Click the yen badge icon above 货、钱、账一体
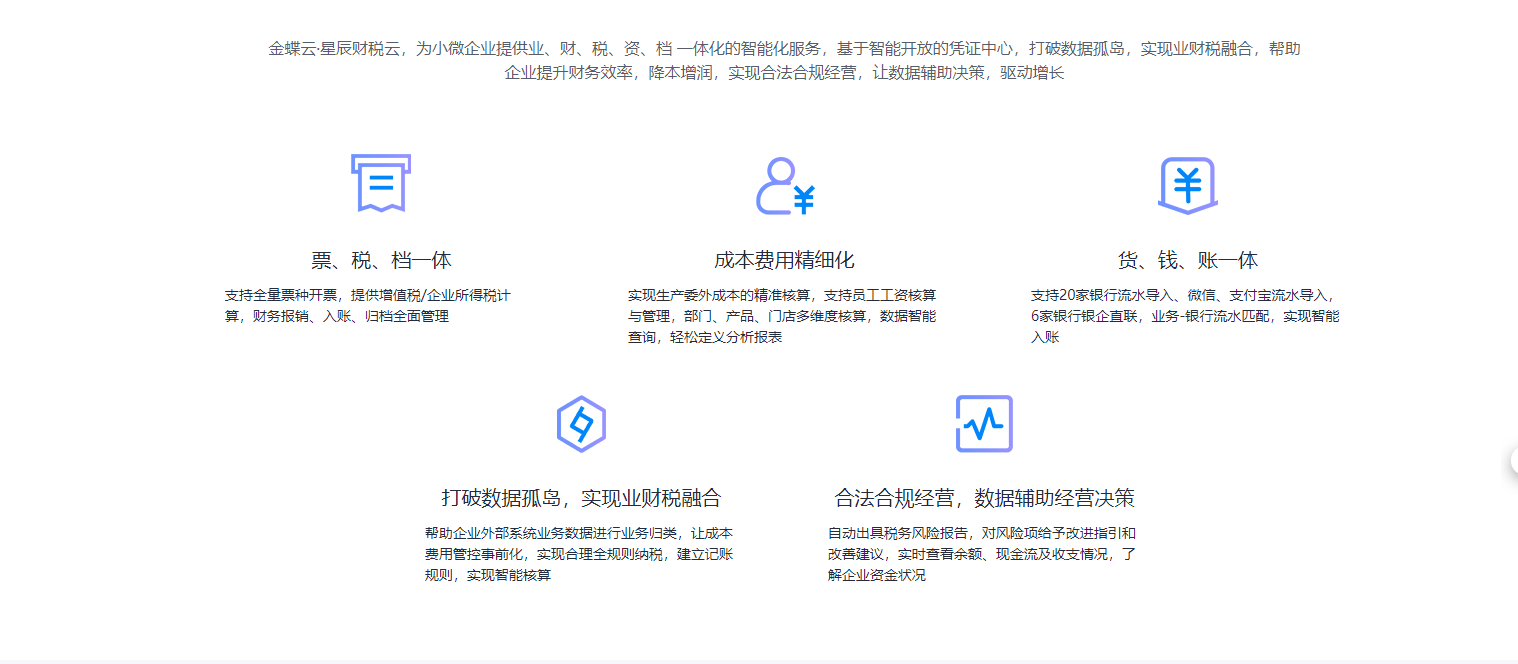The width and height of the screenshot is (1518, 664). (x=1187, y=186)
